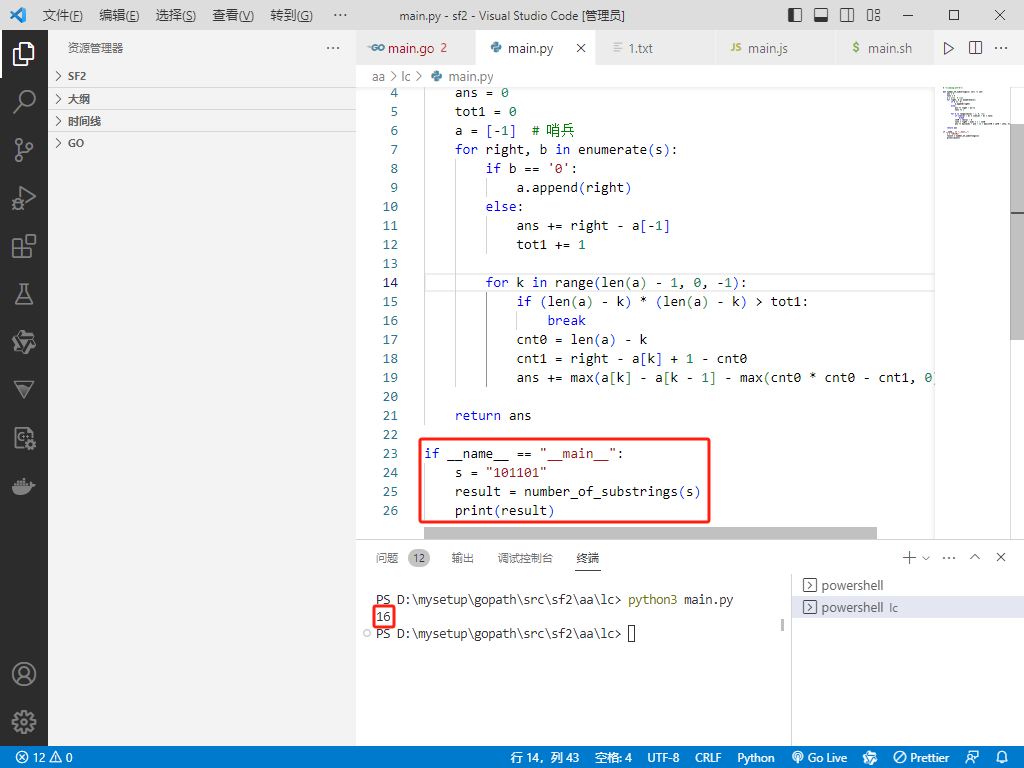Viewport: 1024px width, 768px height.
Task: Click the editor horizontal scrollbar
Action: coord(650,533)
